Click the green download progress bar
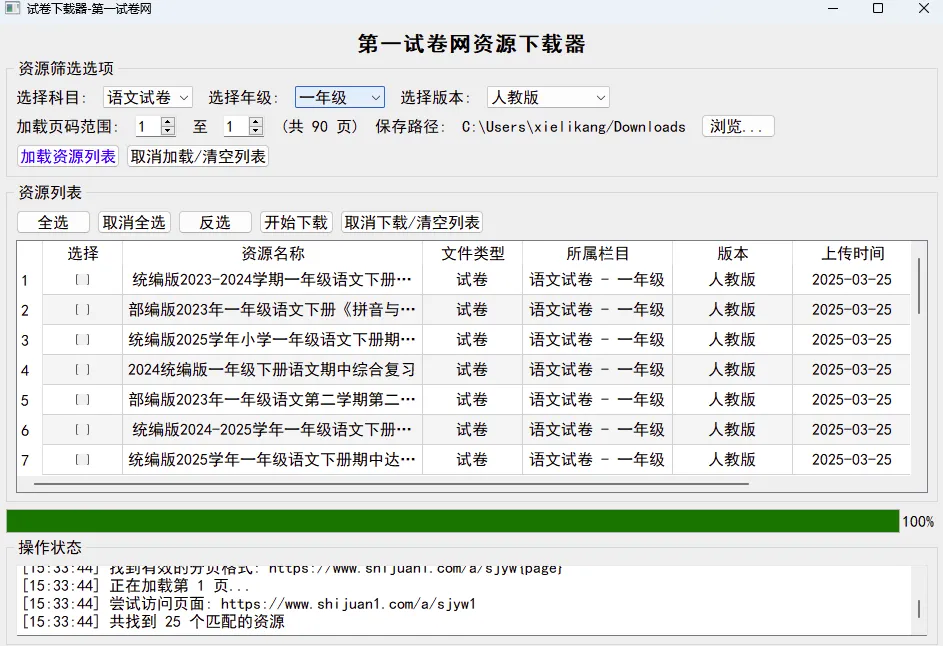The height and width of the screenshot is (646, 943). (x=452, y=521)
